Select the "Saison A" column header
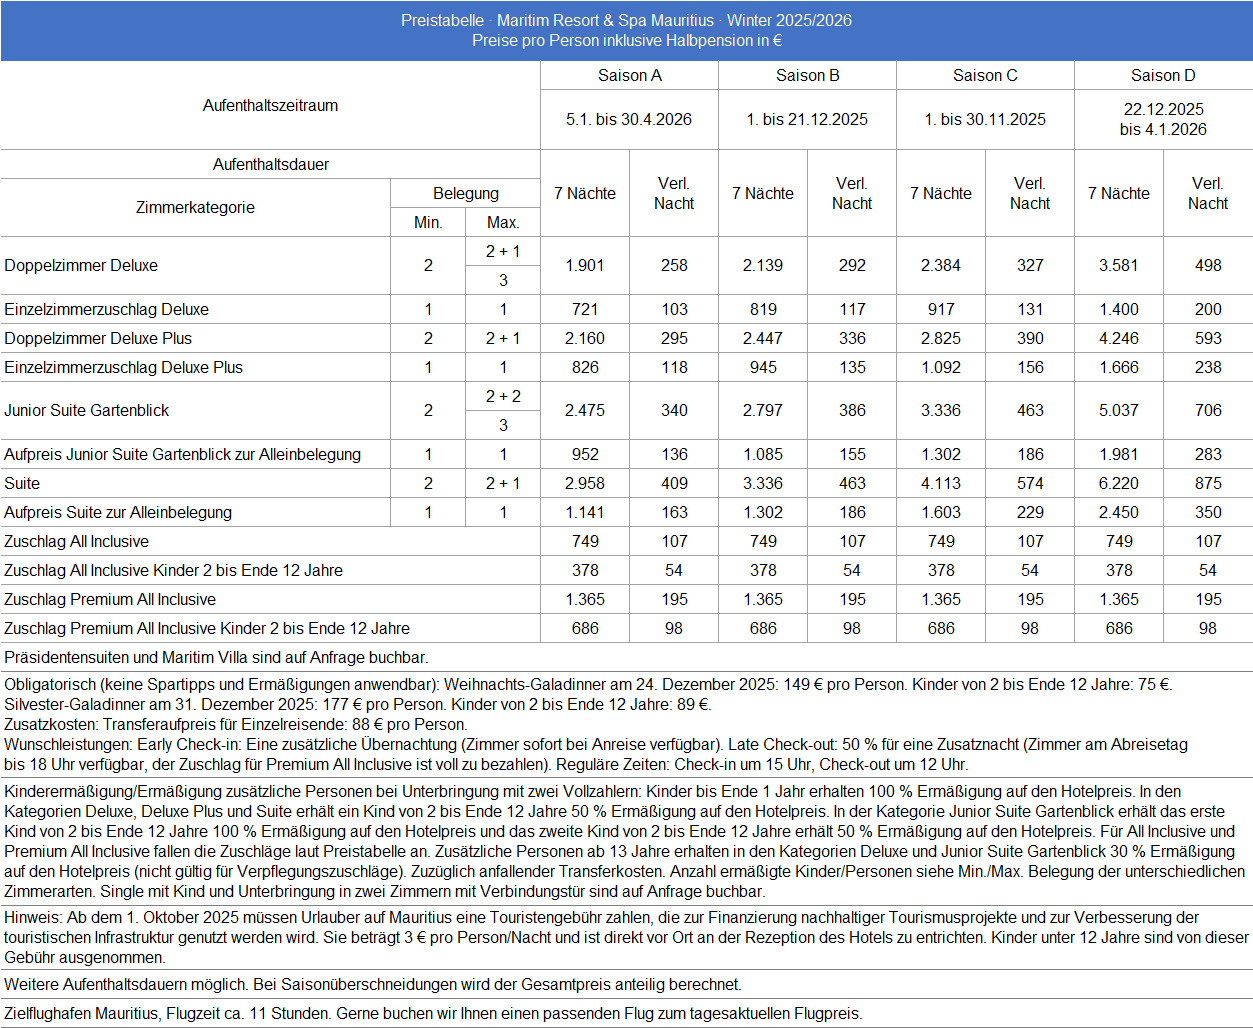The width and height of the screenshot is (1253, 1028). [630, 75]
